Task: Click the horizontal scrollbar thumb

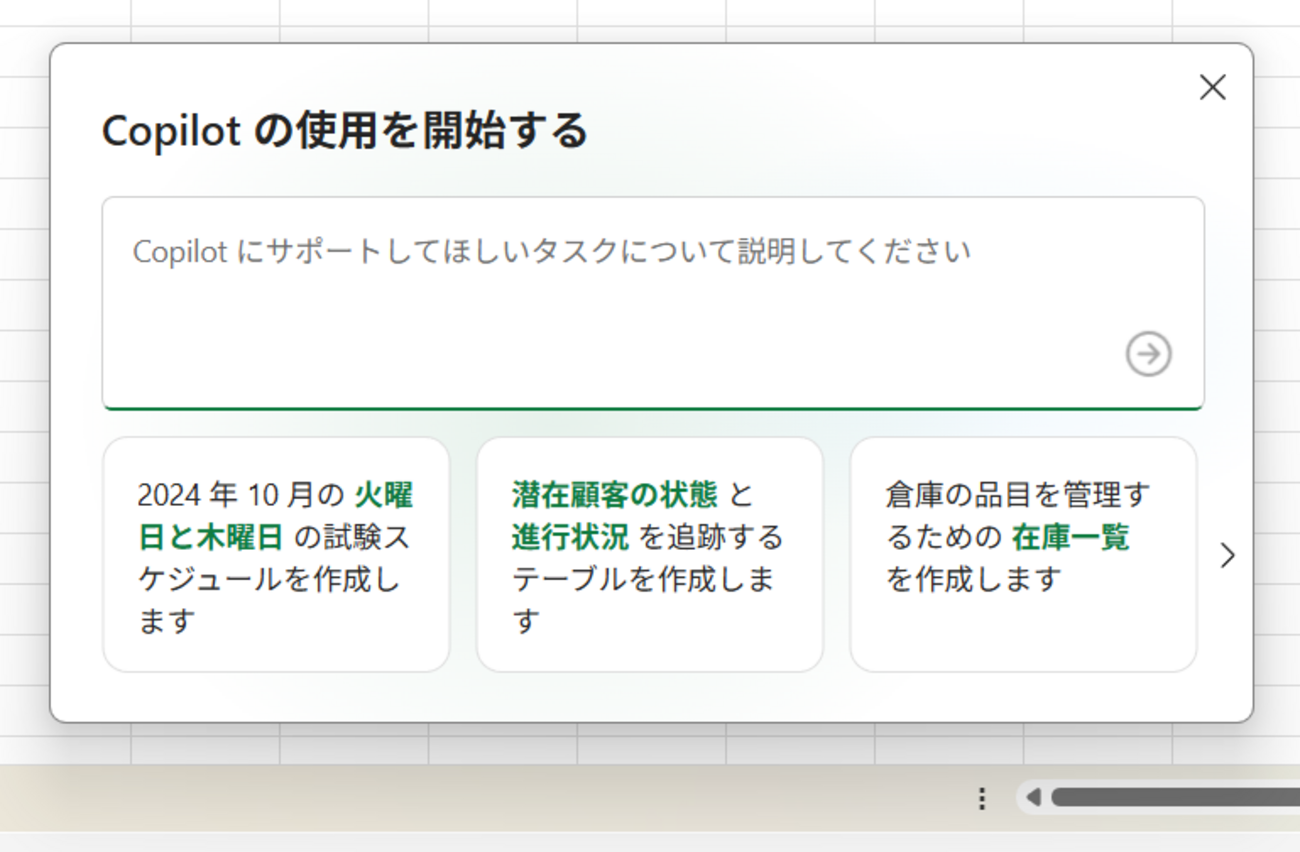Action: click(1175, 797)
